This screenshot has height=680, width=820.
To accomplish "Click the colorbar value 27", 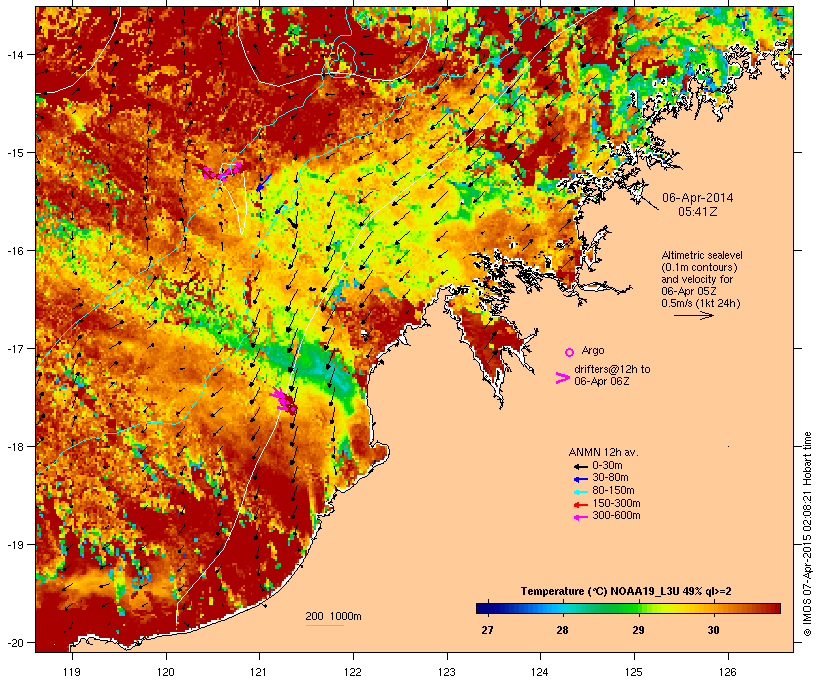I will [487, 630].
